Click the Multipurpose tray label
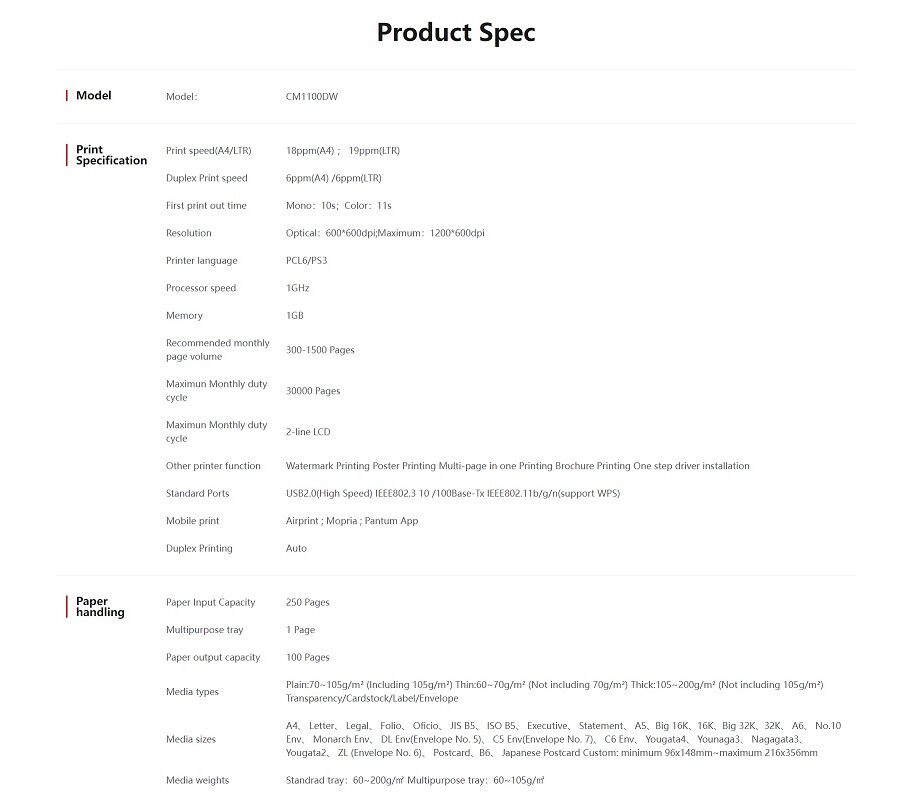 (204, 630)
